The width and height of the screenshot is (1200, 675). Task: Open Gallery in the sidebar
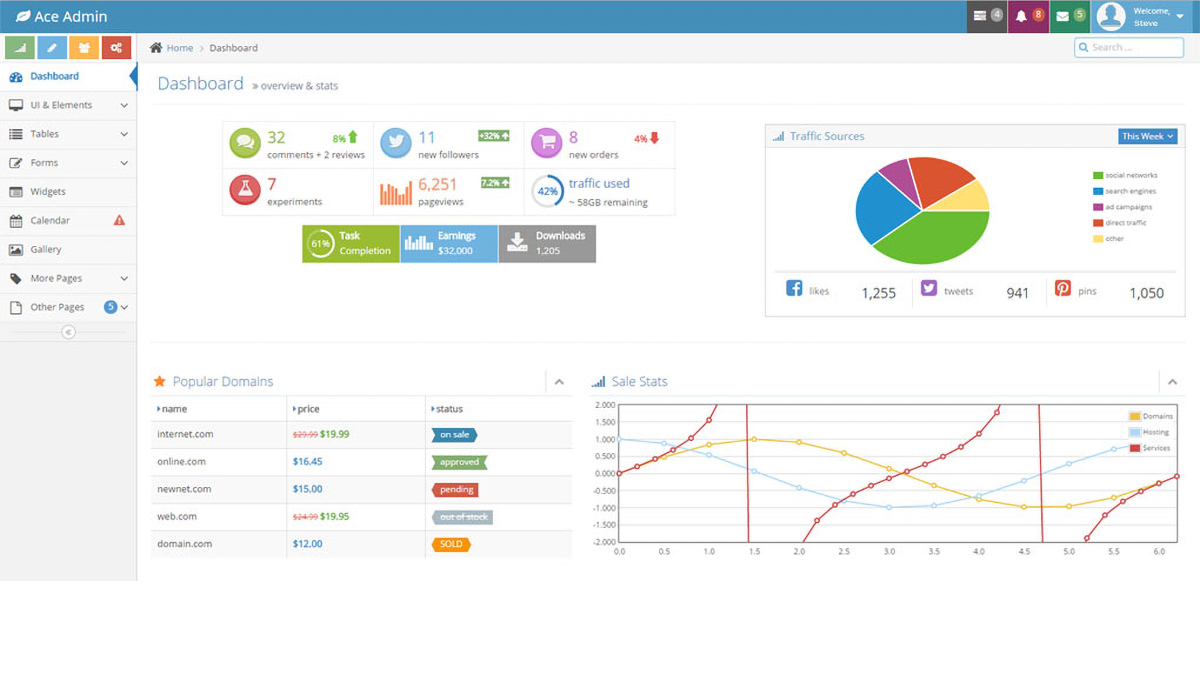[x=66, y=249]
